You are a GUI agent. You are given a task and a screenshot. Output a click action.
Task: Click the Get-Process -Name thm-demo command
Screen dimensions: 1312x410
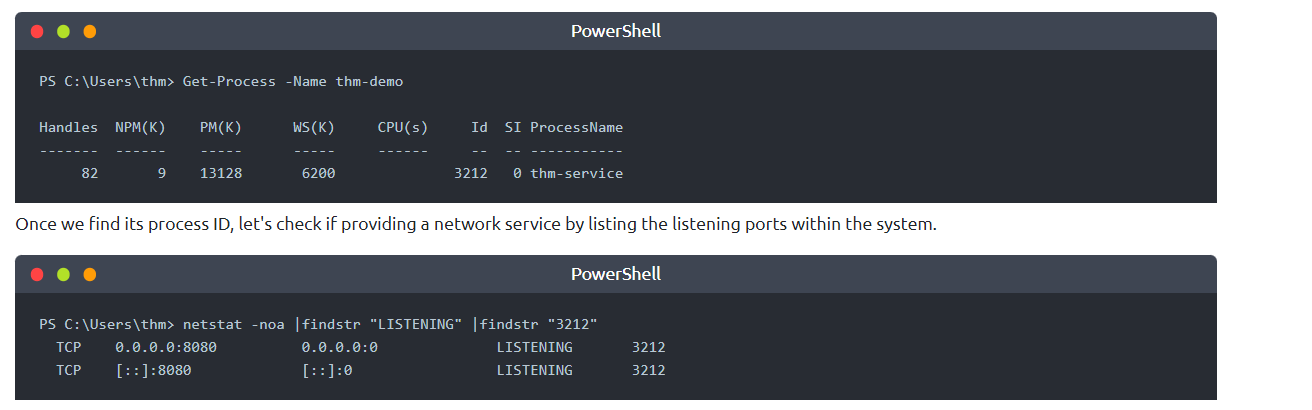(292, 81)
